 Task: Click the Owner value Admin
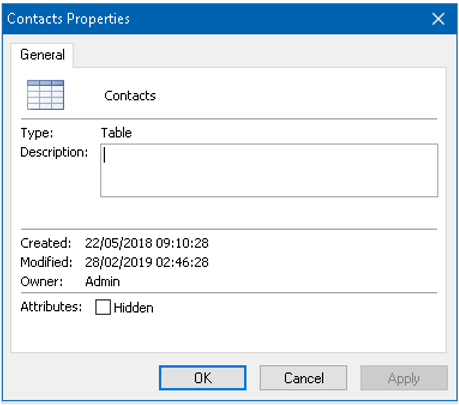[102, 282]
